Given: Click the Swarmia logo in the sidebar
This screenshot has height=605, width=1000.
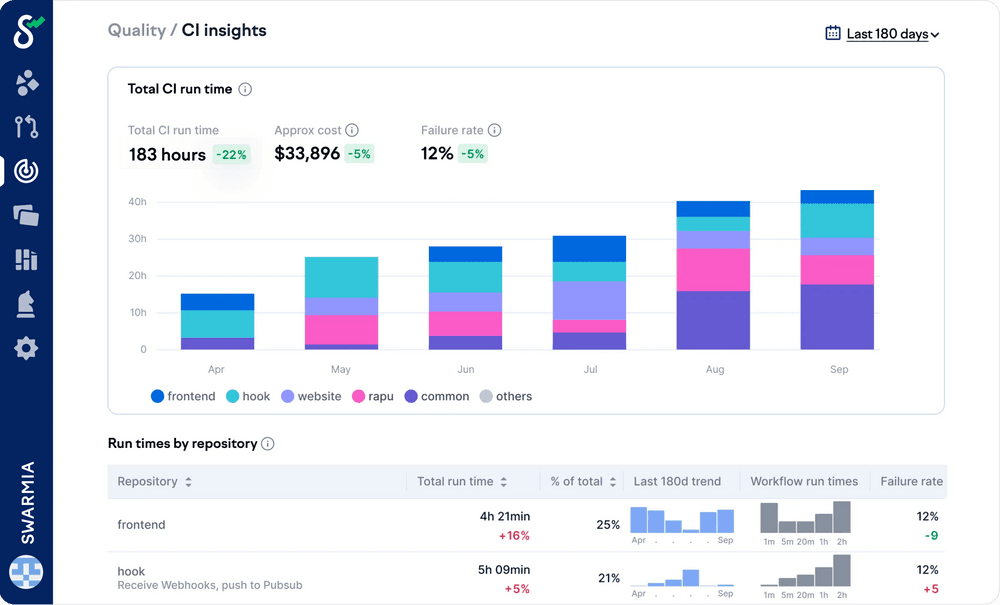Looking at the screenshot, I should (x=27, y=32).
